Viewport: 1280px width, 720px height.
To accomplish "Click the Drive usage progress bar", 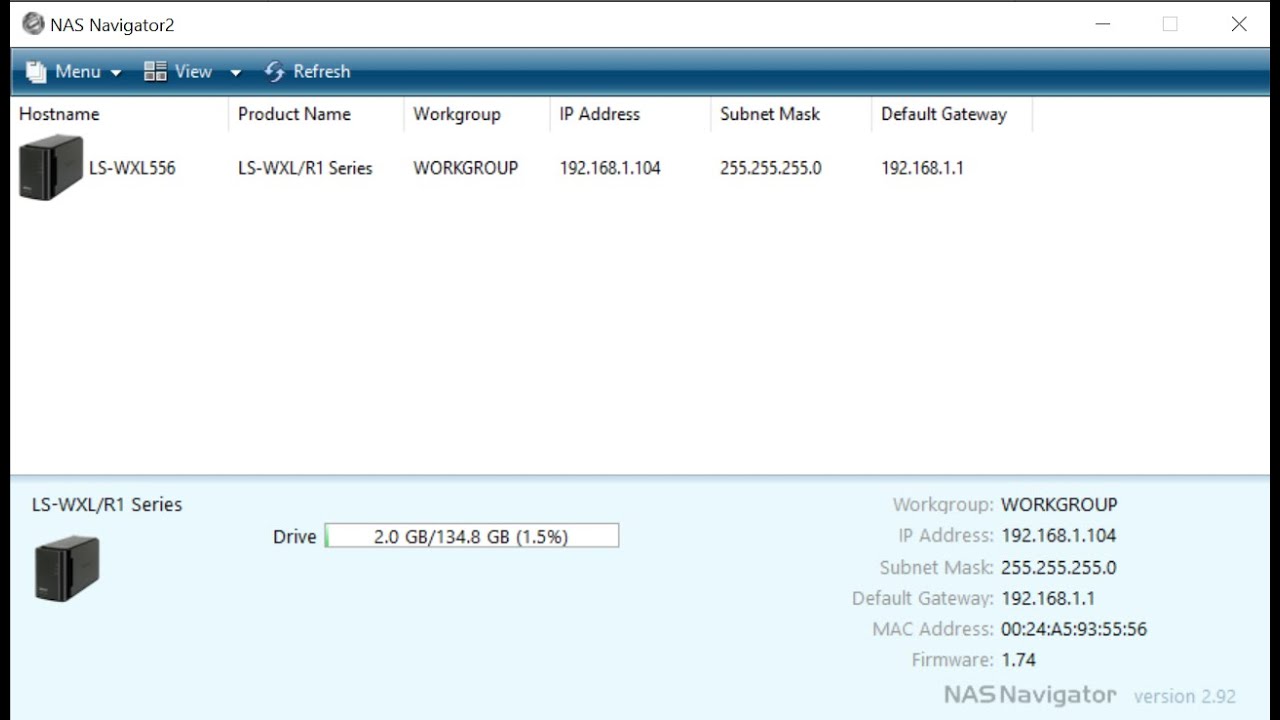I will coord(472,536).
